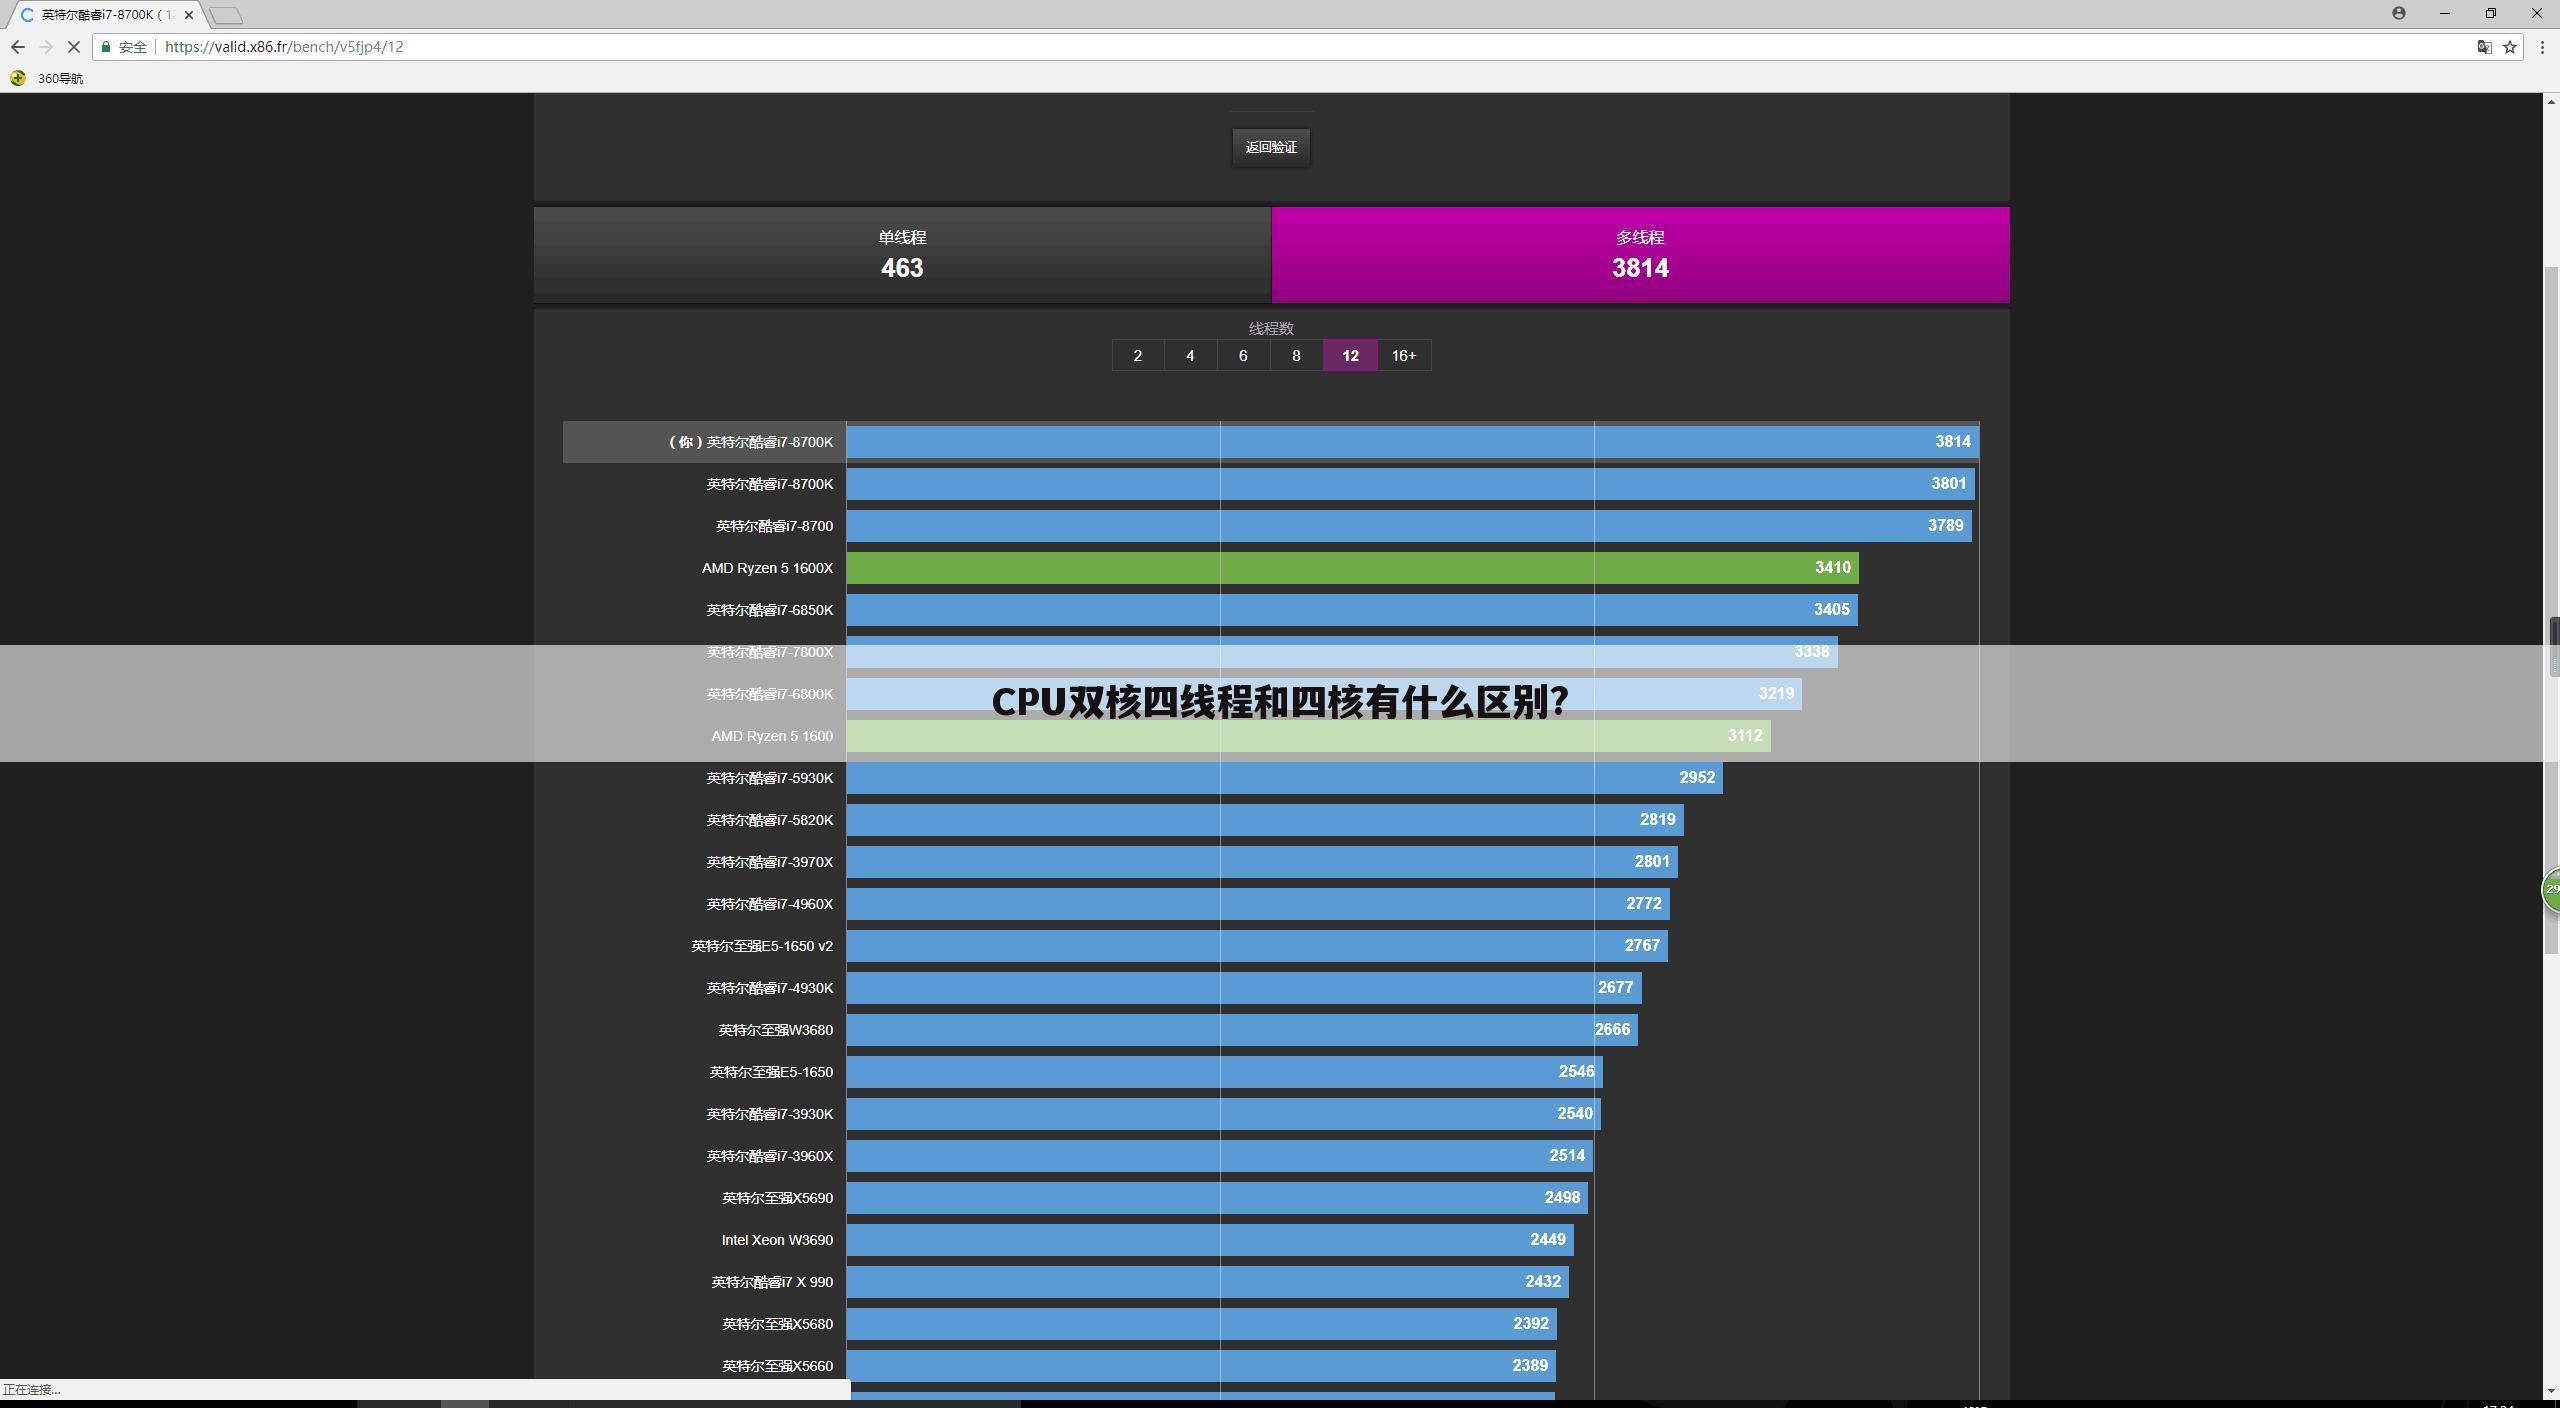Click the 2666 score value
2560x1408 pixels.
[x=1612, y=1030]
